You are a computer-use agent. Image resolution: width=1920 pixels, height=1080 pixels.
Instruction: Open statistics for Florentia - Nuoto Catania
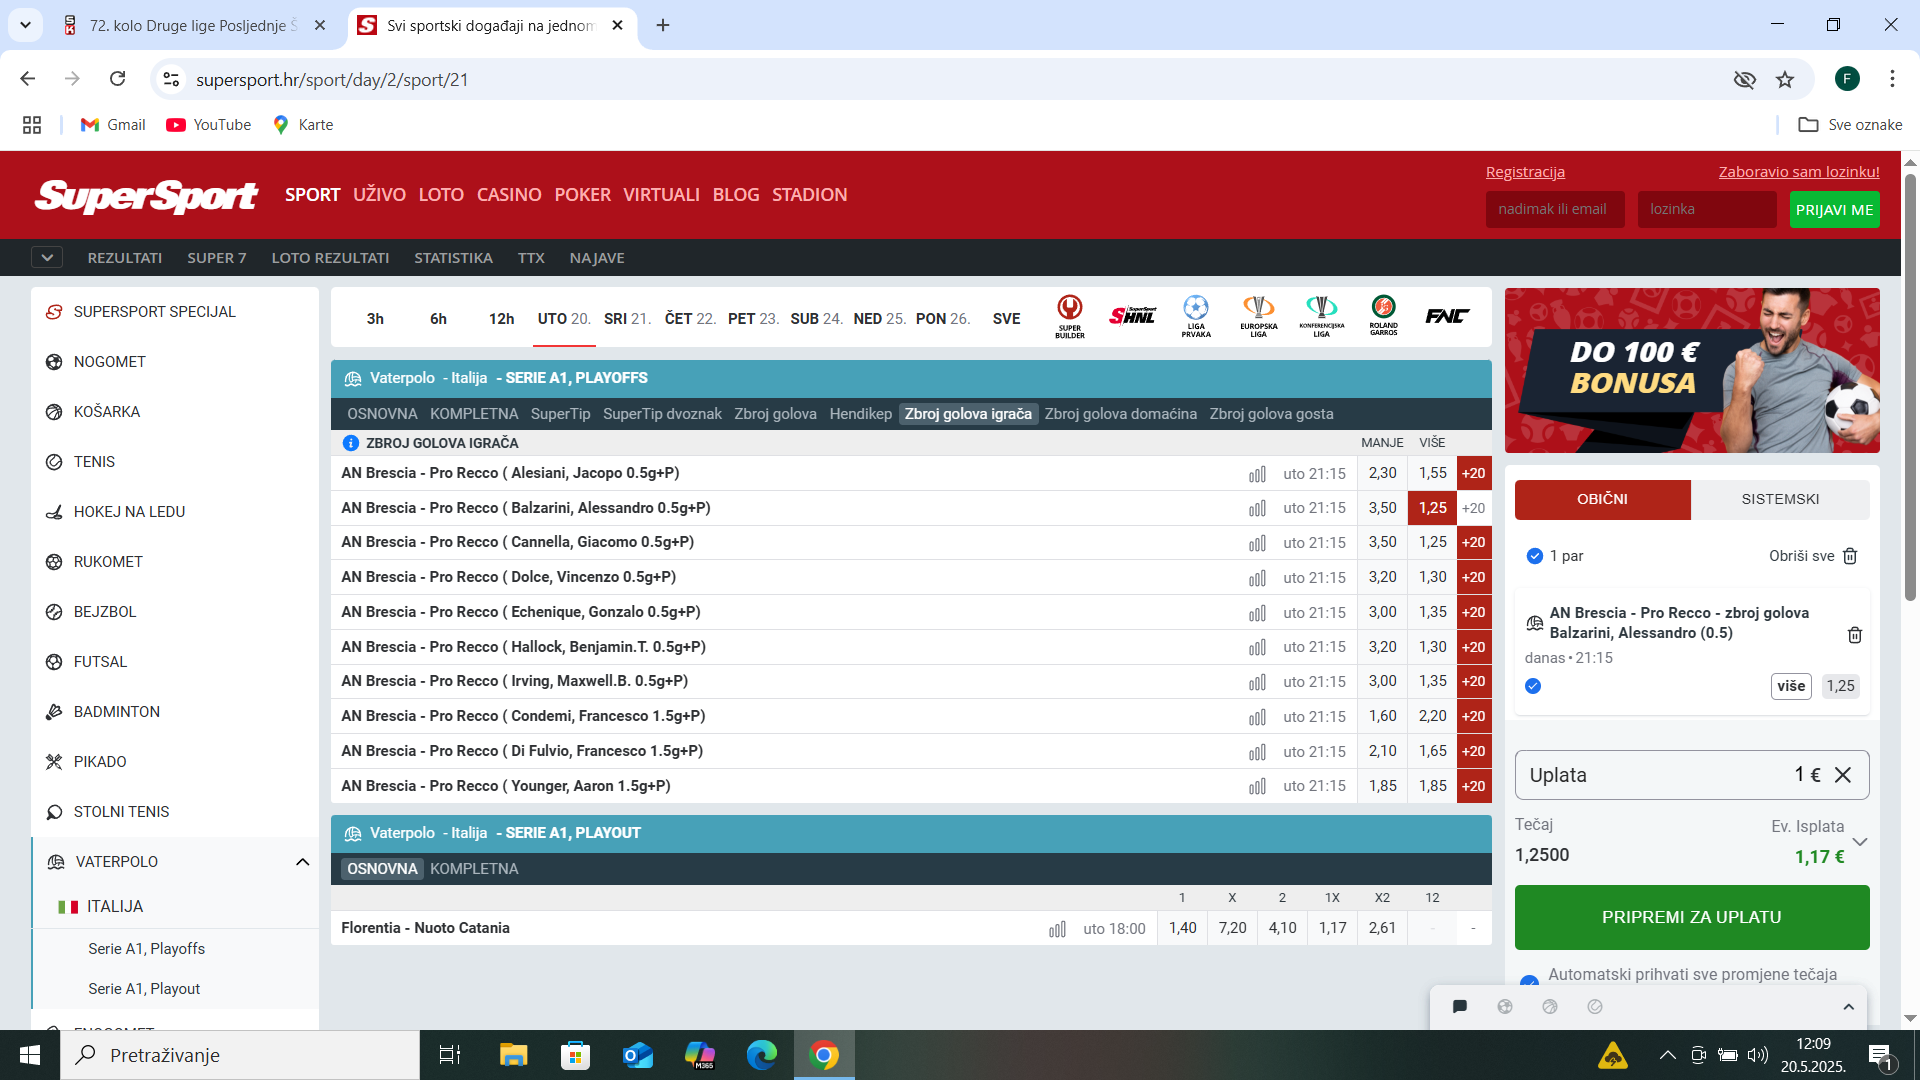(x=1057, y=929)
